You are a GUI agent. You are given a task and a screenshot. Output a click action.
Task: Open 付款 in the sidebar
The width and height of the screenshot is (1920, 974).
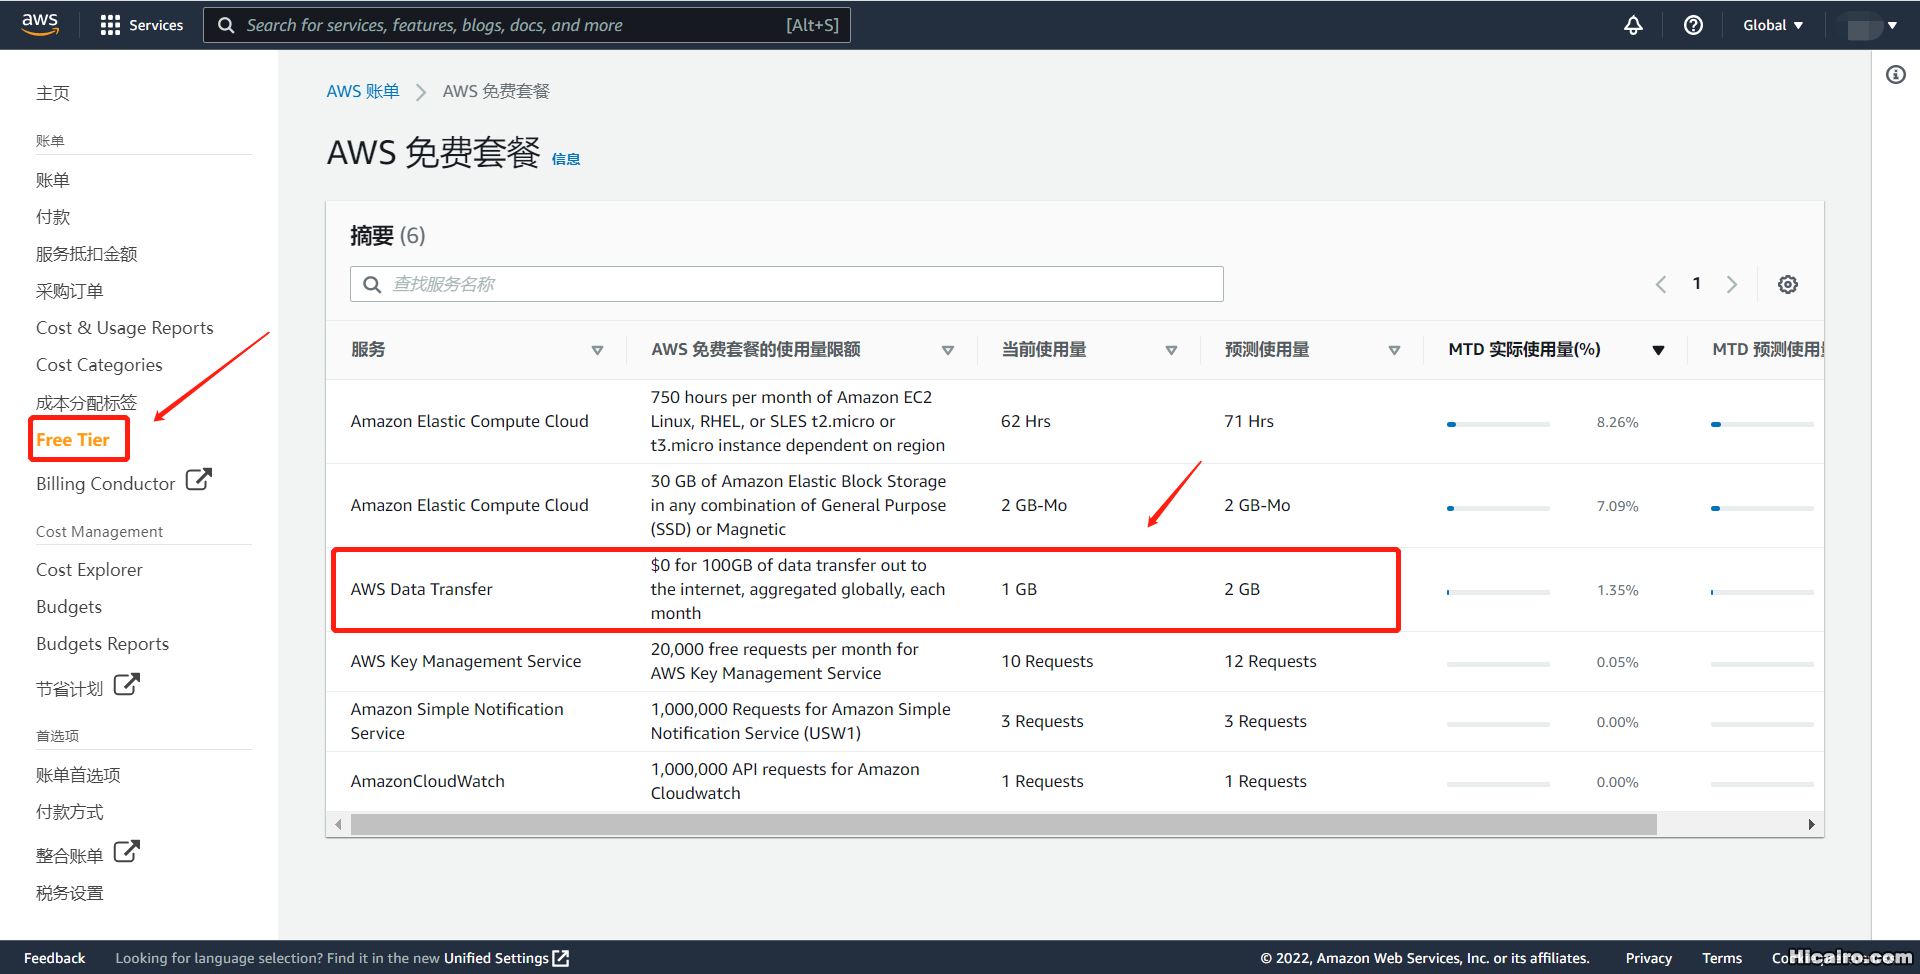[53, 217]
